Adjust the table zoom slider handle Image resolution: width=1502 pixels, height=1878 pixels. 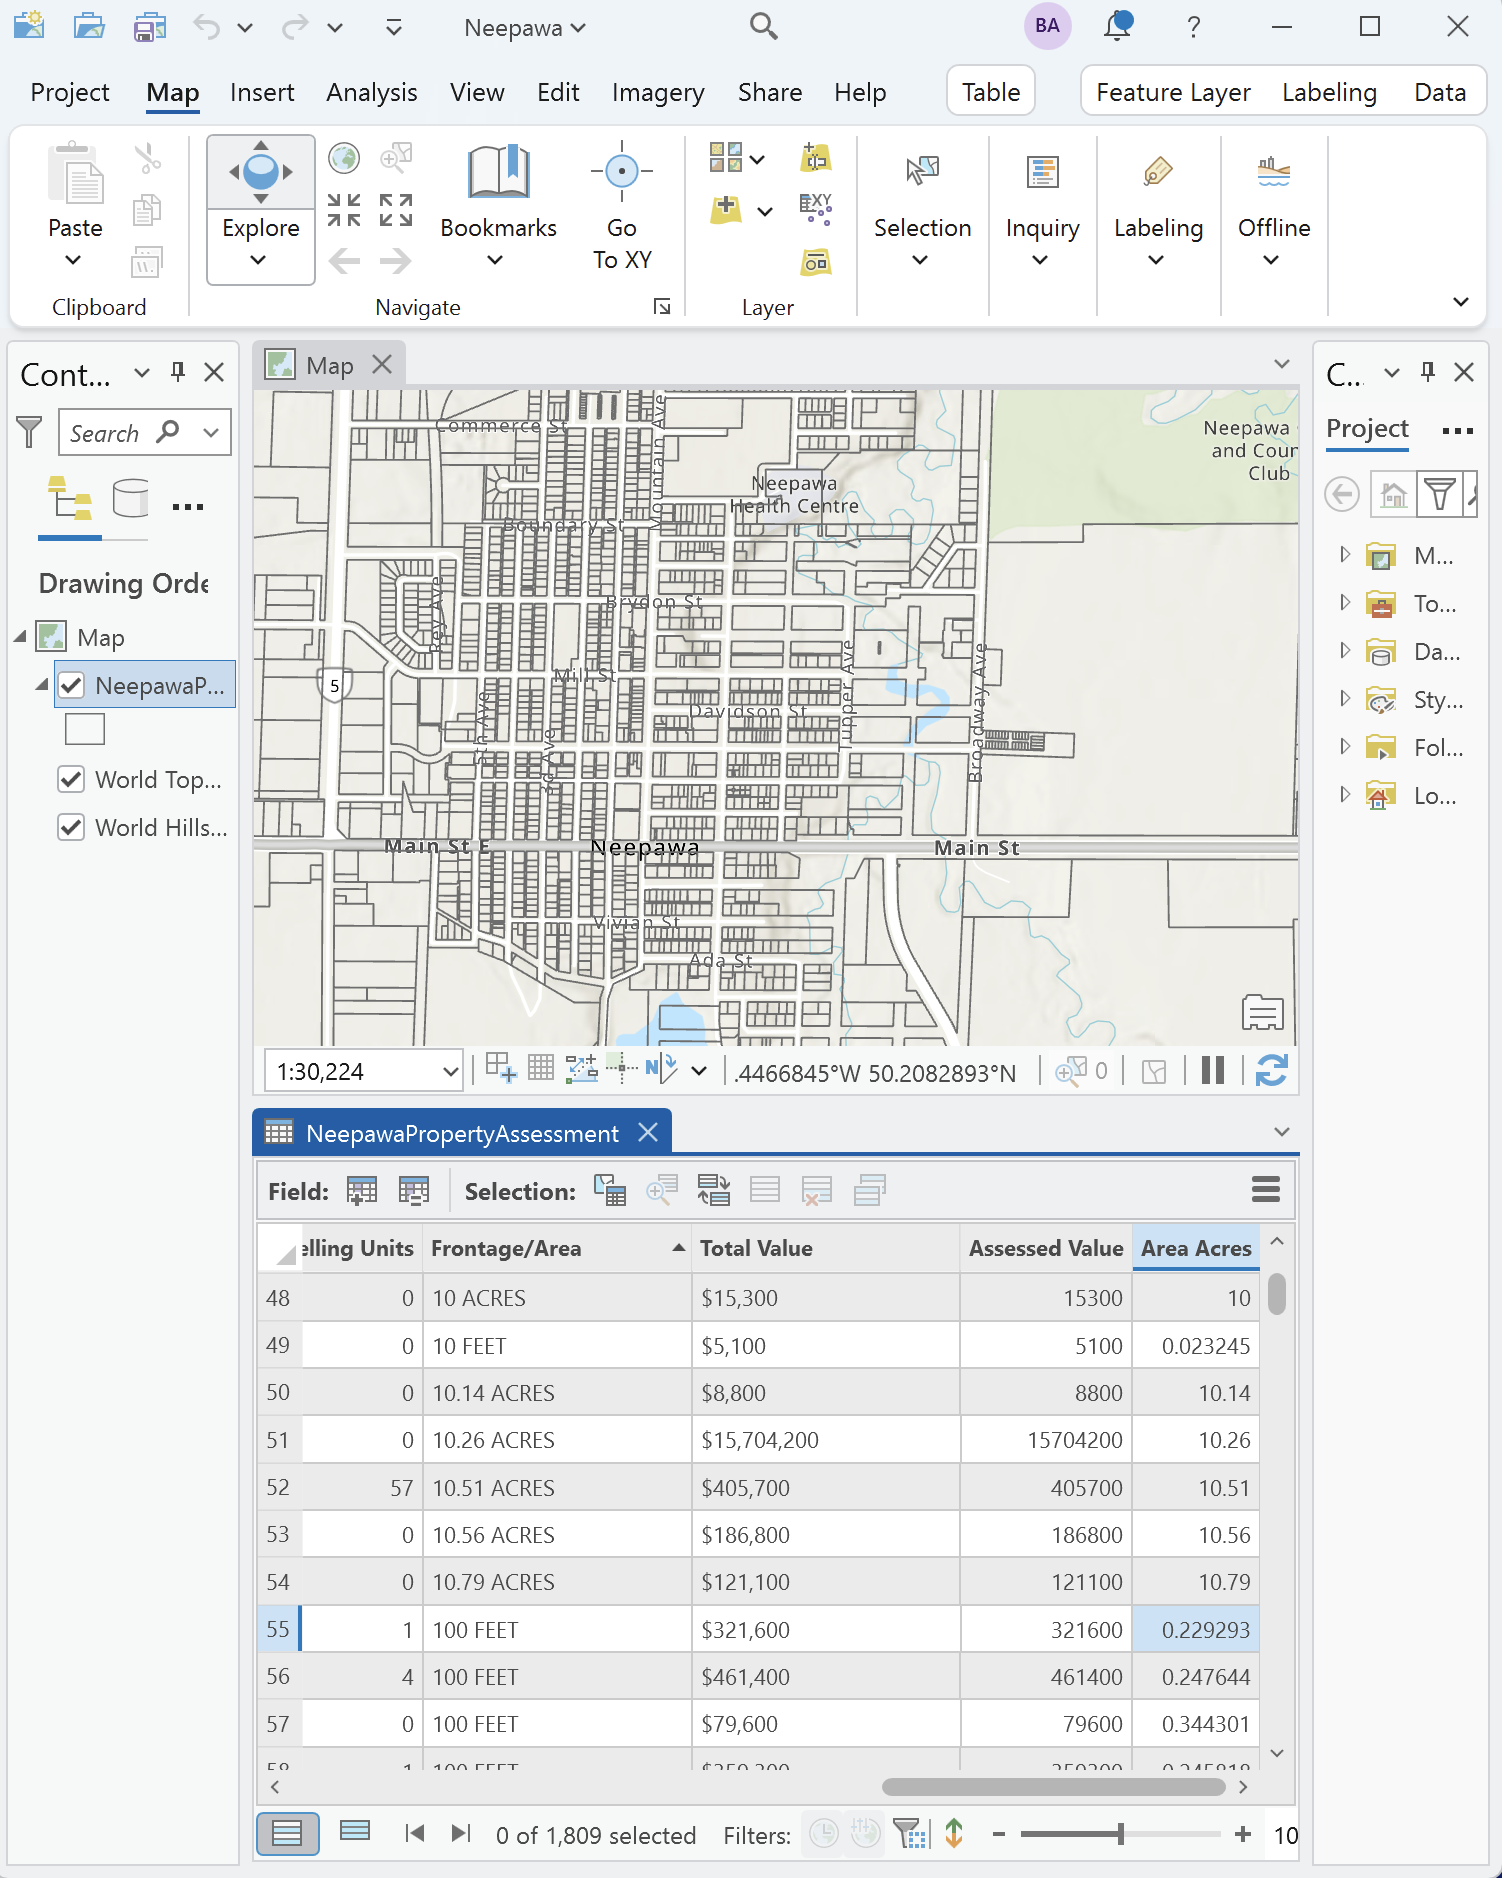pos(1121,1834)
